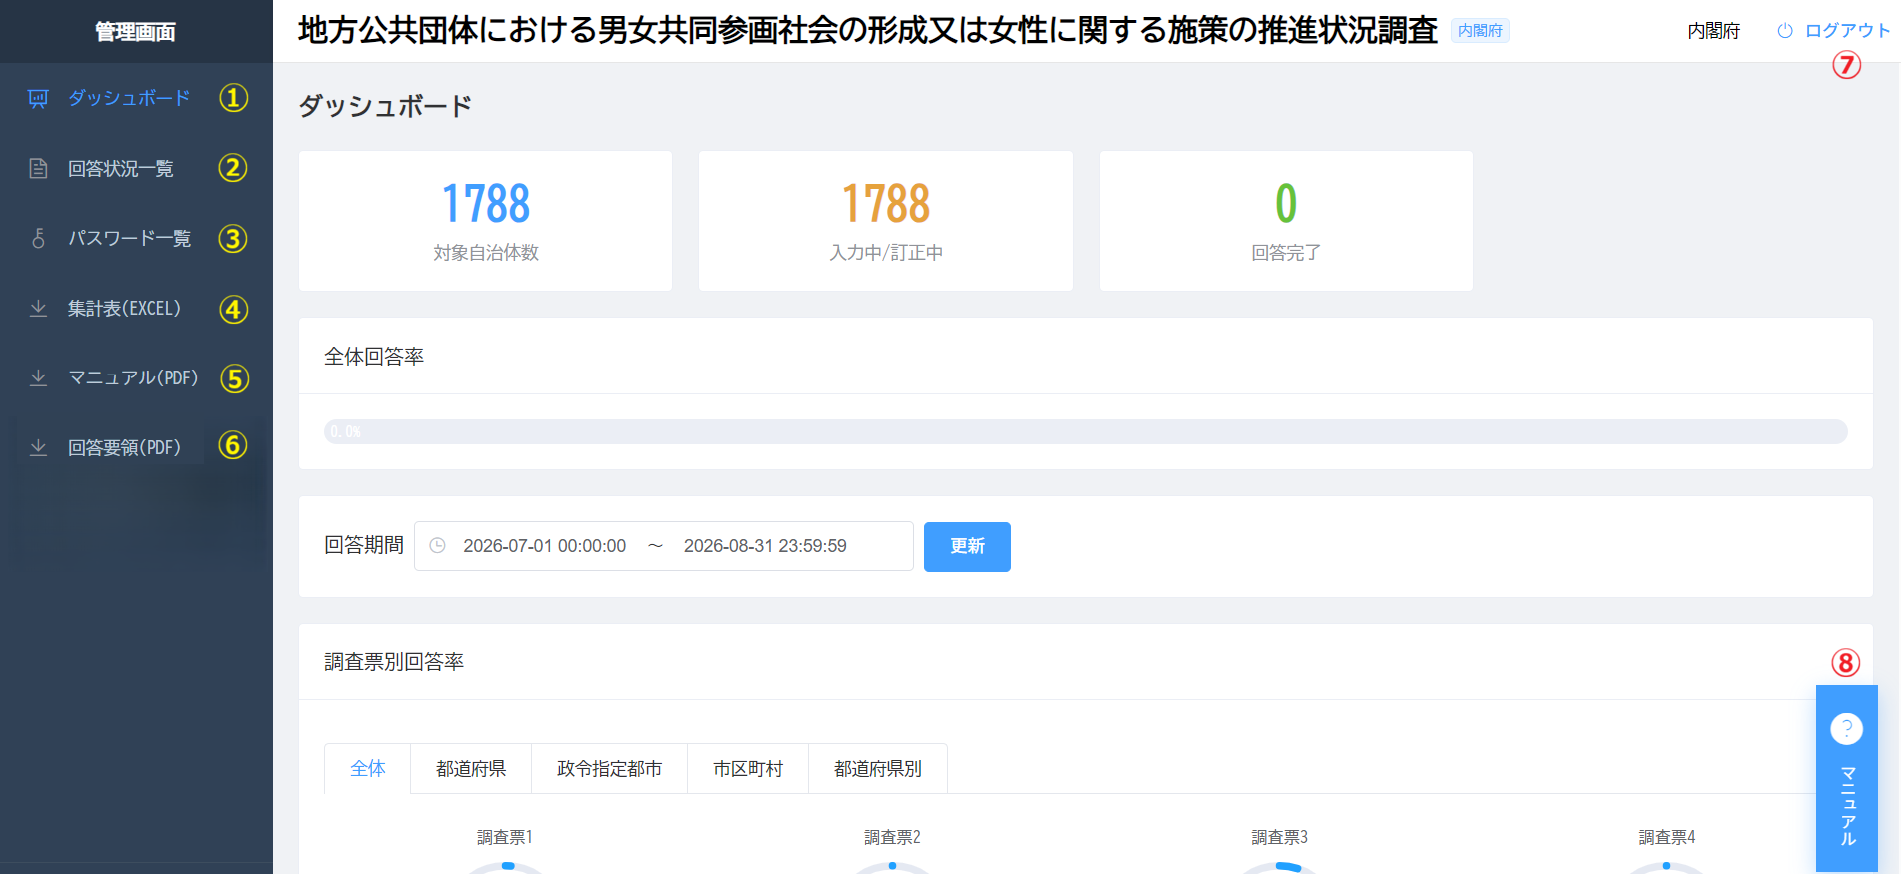Click the 回答期間 label
1901x874 pixels.
[364, 545]
